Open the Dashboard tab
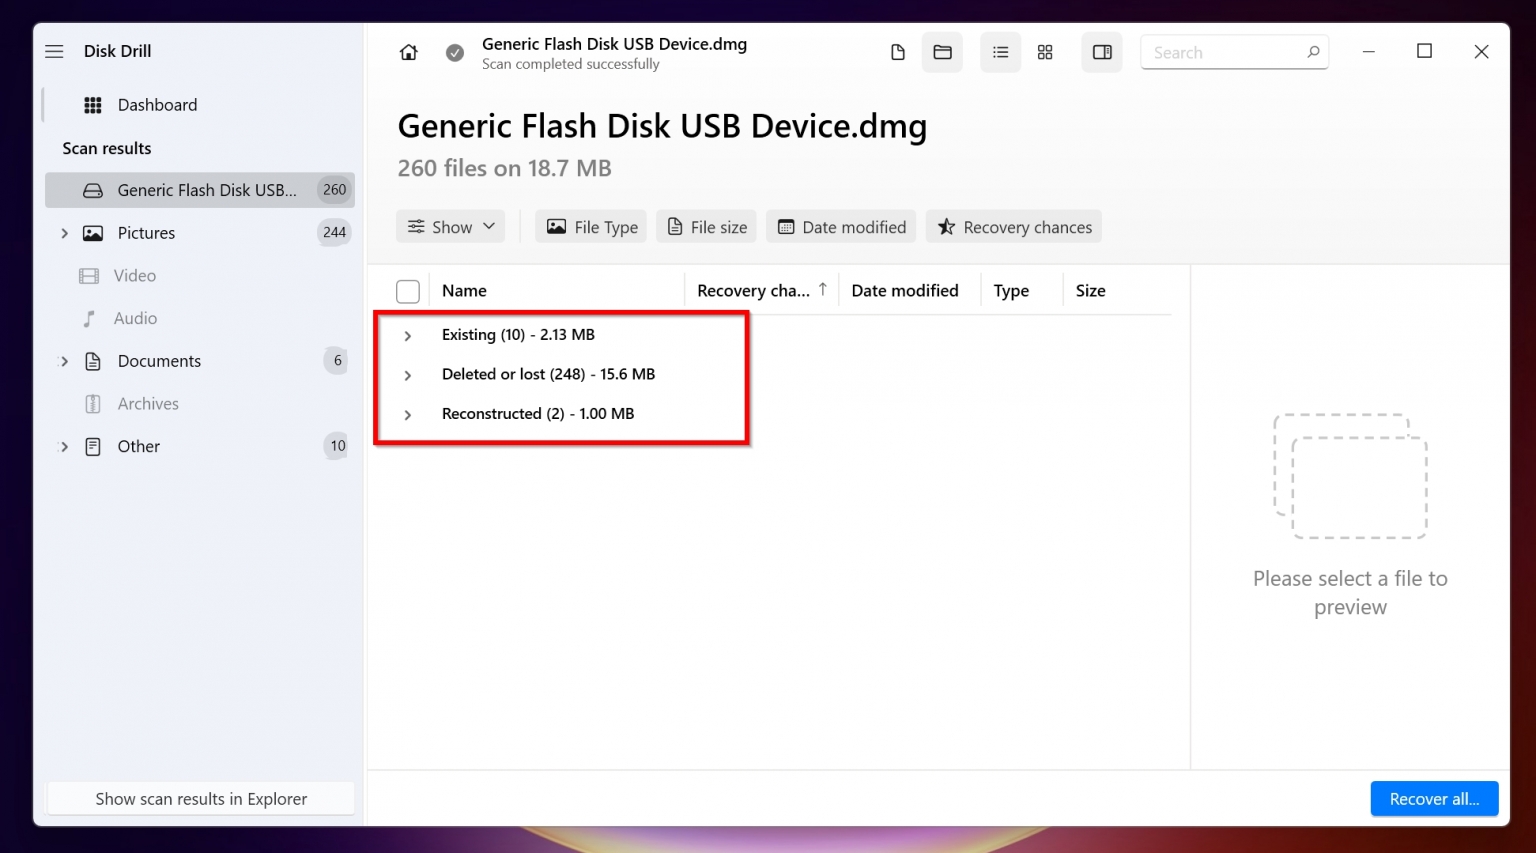The image size is (1536, 853). (x=157, y=104)
